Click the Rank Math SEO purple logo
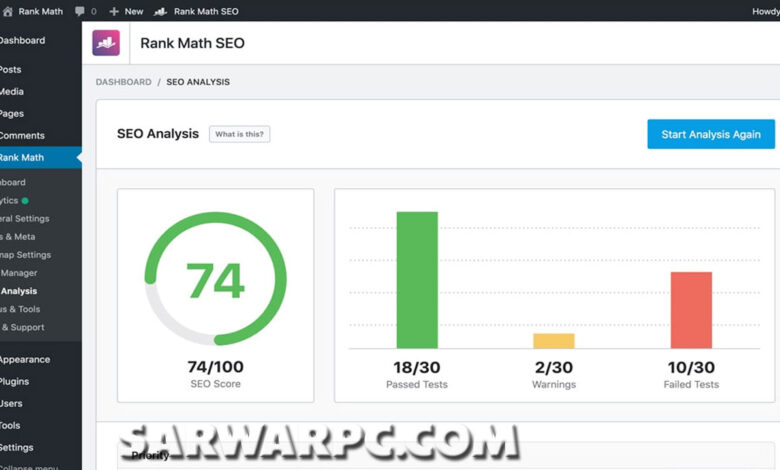The height and width of the screenshot is (470, 780). (106, 43)
